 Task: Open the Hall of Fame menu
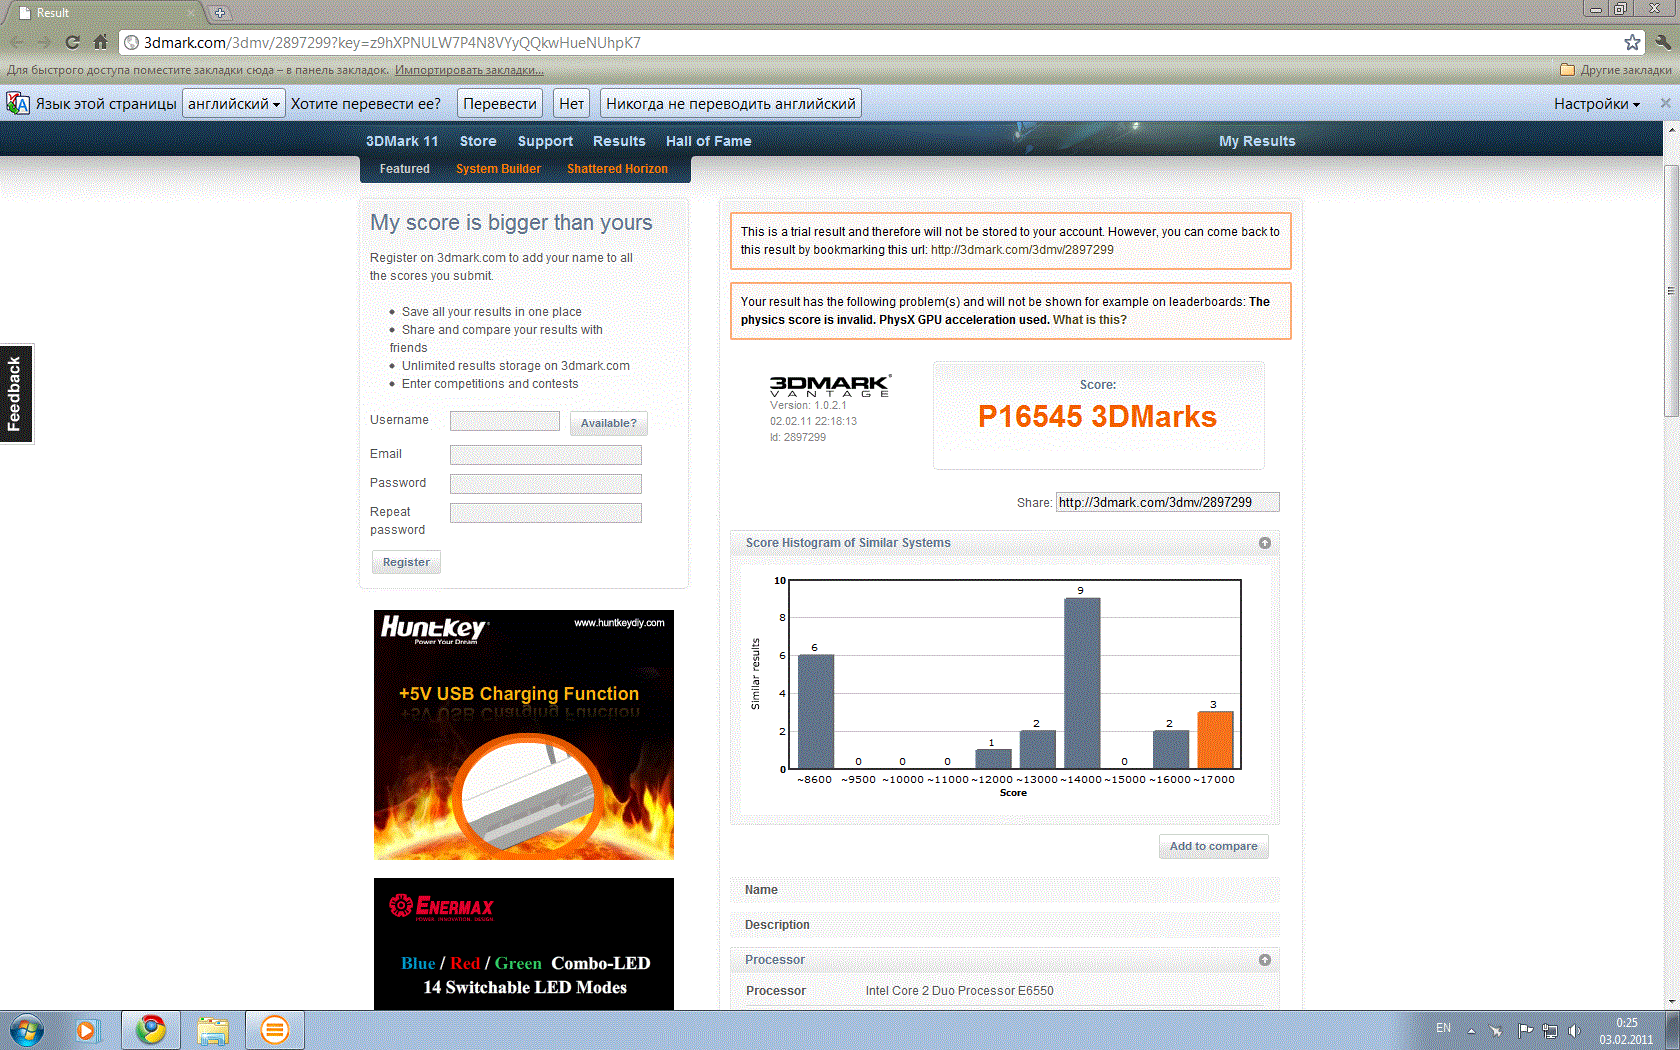click(708, 141)
